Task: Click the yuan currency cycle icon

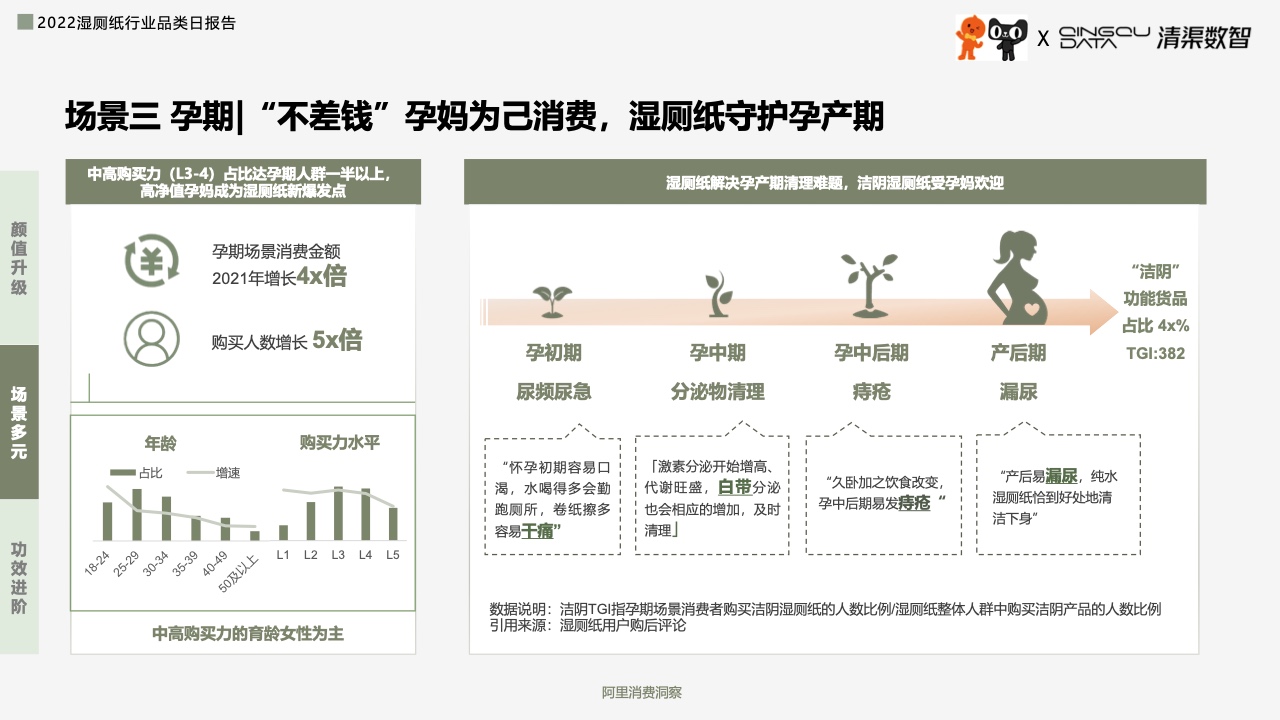Action: (151, 262)
